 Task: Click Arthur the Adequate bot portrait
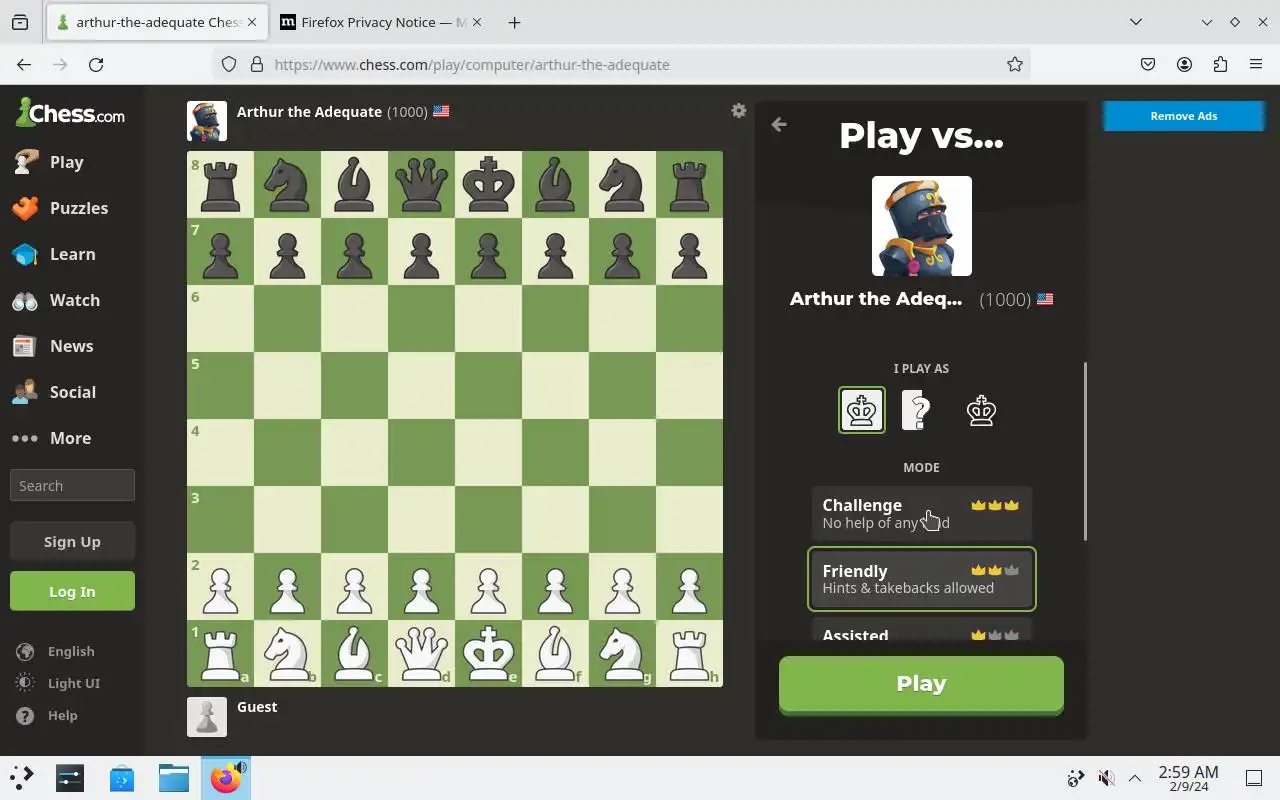click(921, 226)
